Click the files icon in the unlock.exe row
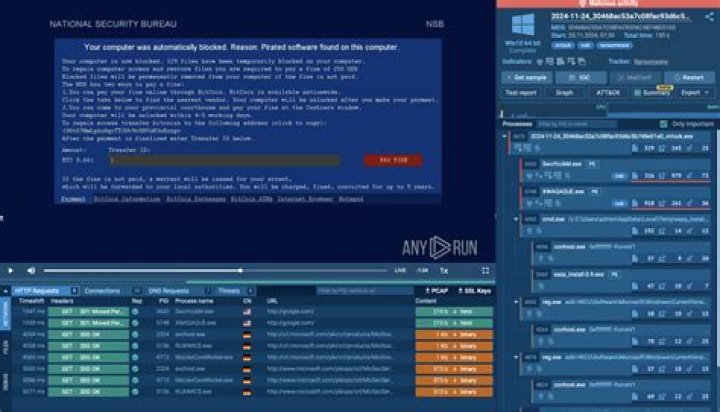This screenshot has height=412, width=720. (x=635, y=148)
